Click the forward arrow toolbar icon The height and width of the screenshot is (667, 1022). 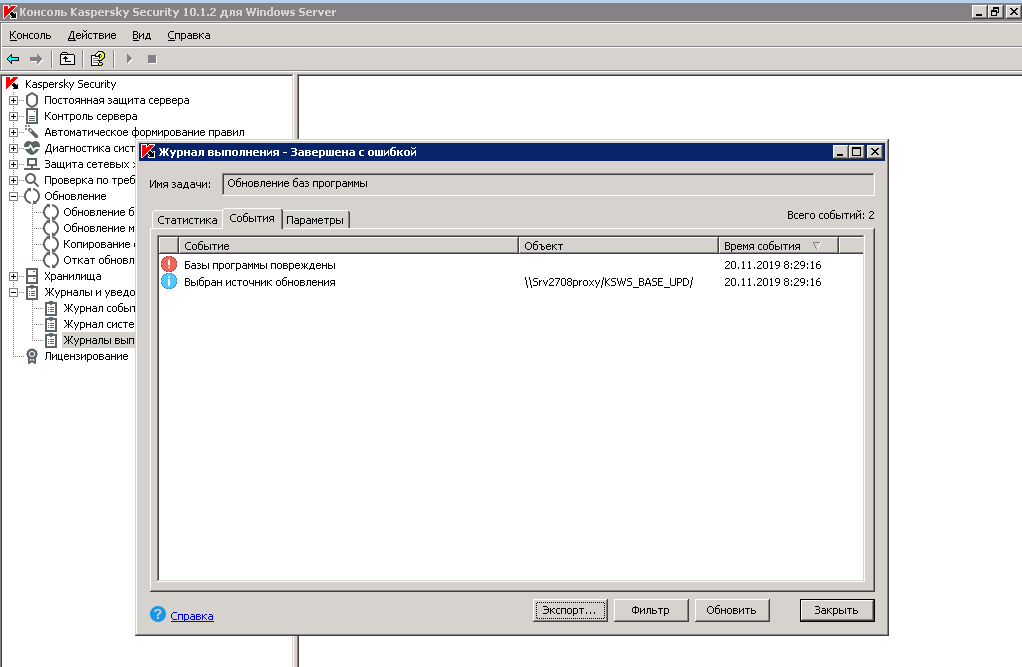point(36,59)
